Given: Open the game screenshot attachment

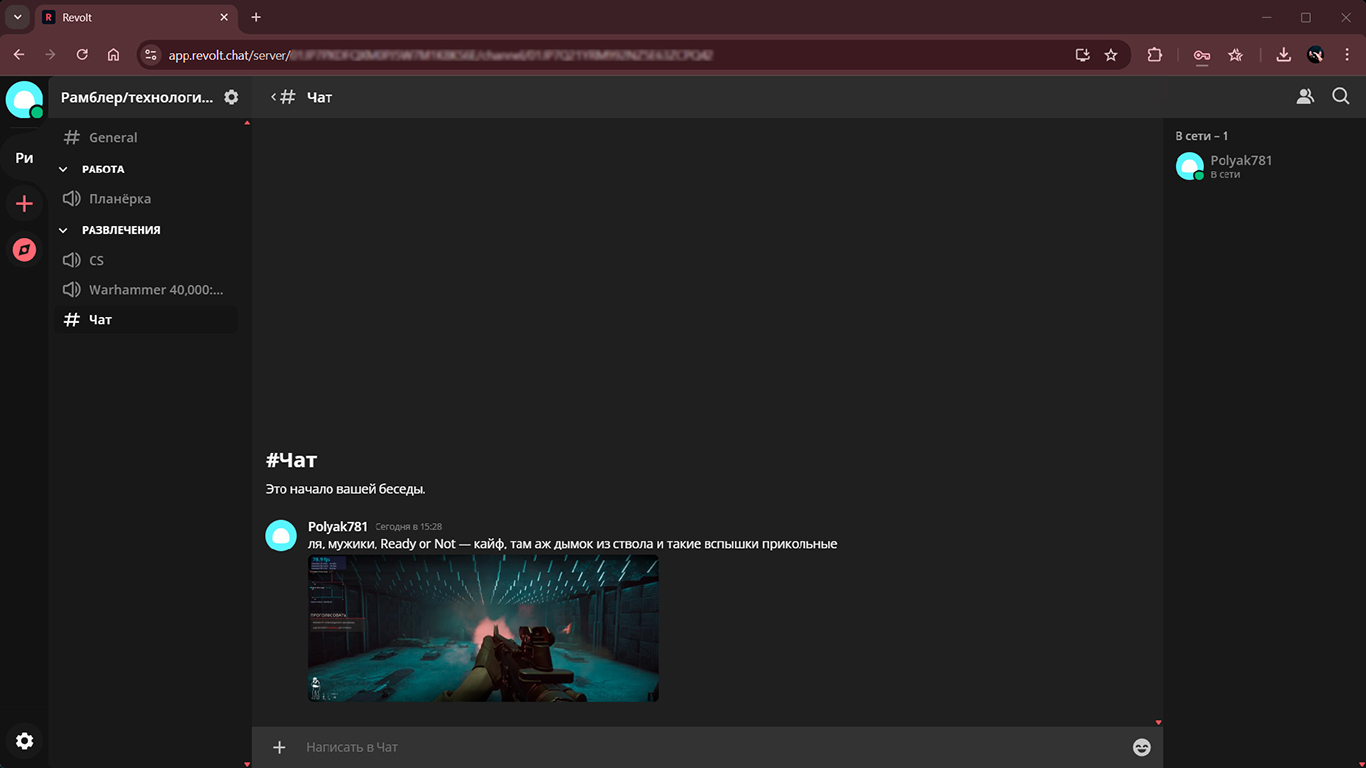Looking at the screenshot, I should [x=483, y=628].
